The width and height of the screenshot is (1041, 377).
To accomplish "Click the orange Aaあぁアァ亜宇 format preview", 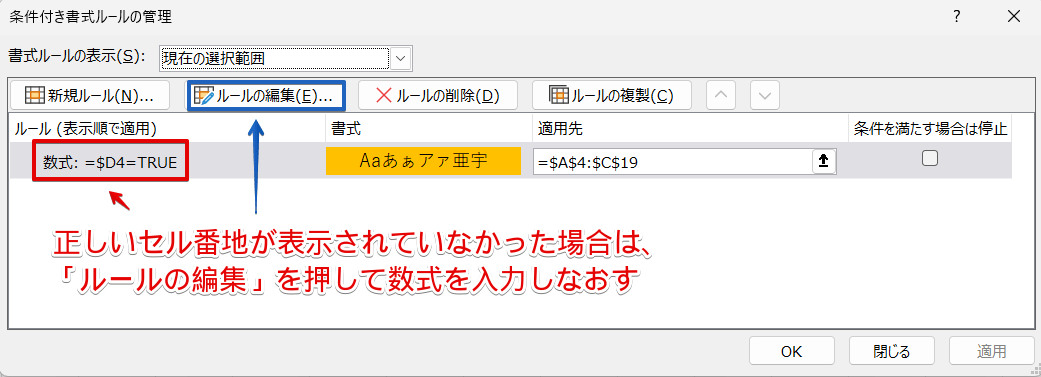I will [x=423, y=161].
